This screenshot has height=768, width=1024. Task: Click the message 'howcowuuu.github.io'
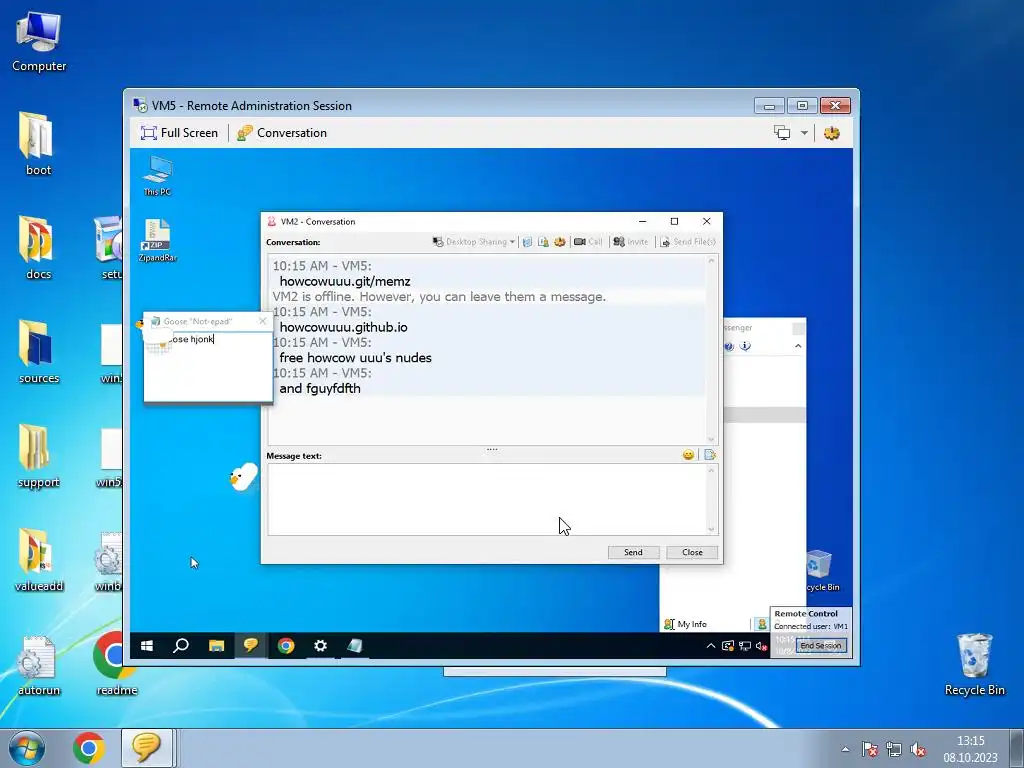(x=344, y=327)
